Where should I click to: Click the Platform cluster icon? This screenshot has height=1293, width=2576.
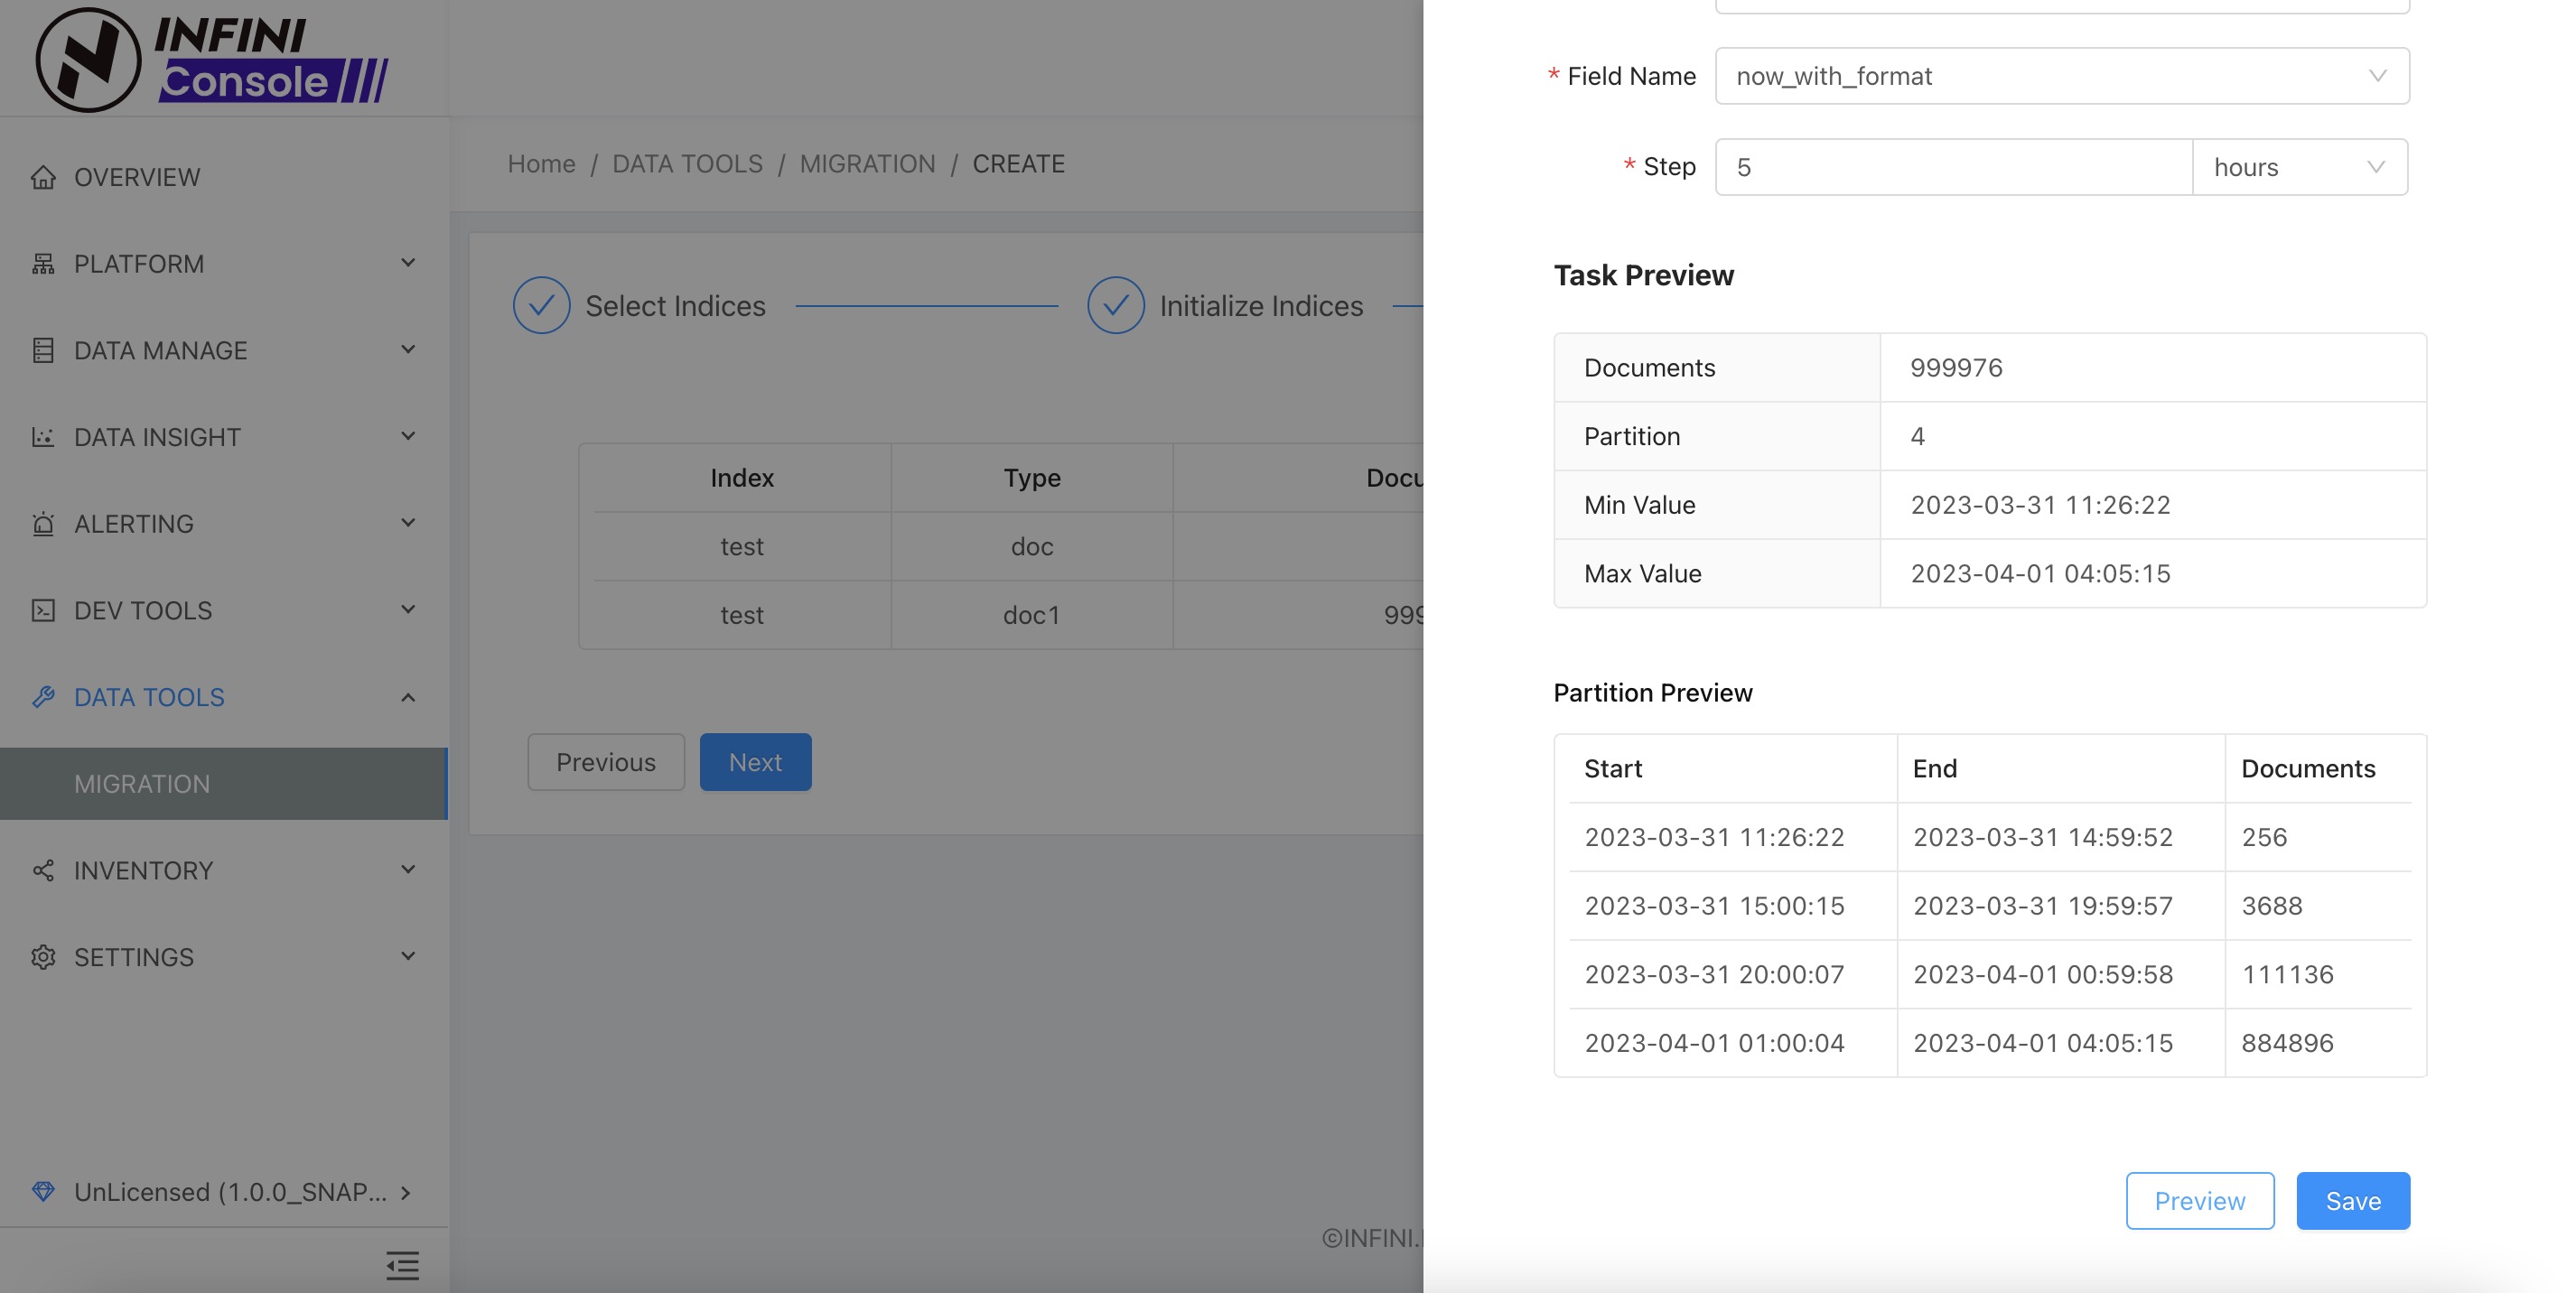43,264
